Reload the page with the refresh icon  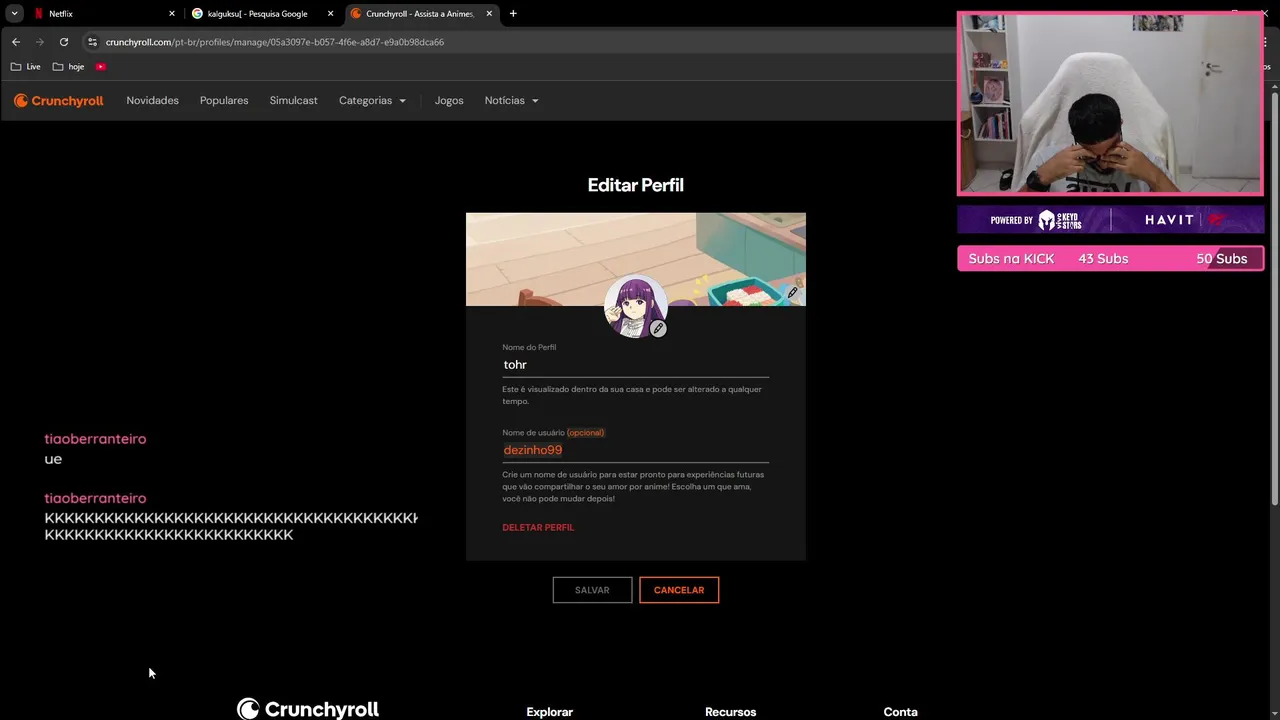coord(63,42)
